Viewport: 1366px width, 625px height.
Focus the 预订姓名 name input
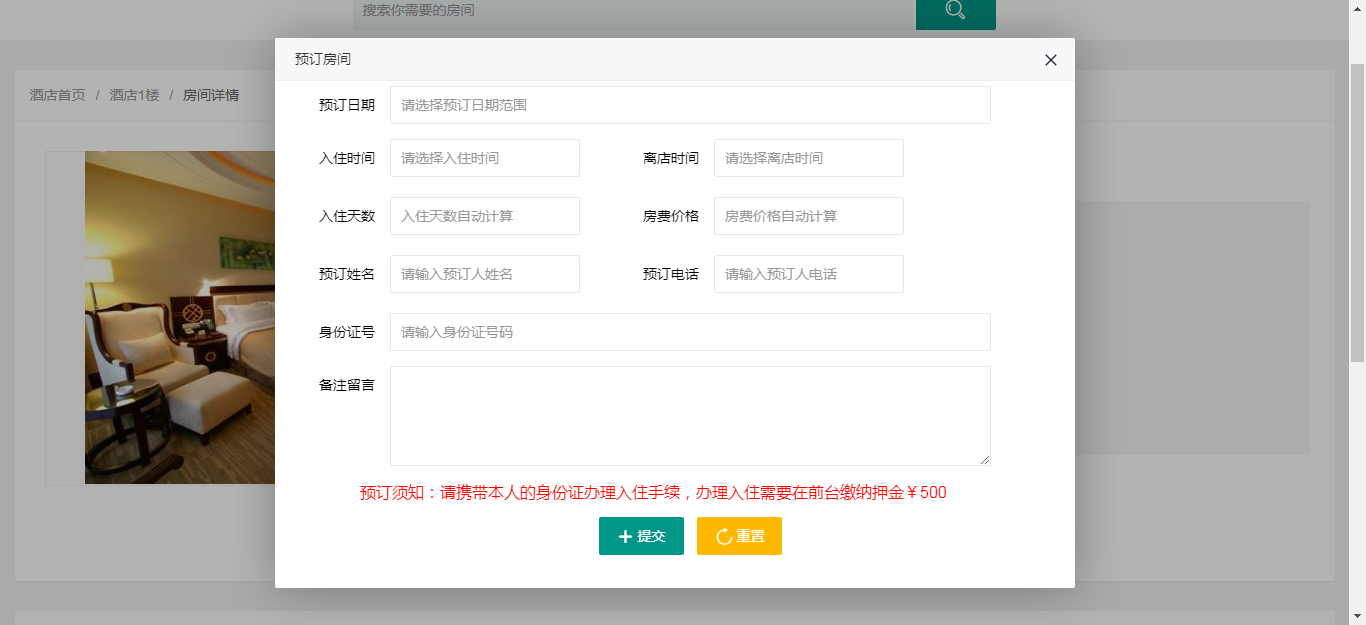pos(485,274)
